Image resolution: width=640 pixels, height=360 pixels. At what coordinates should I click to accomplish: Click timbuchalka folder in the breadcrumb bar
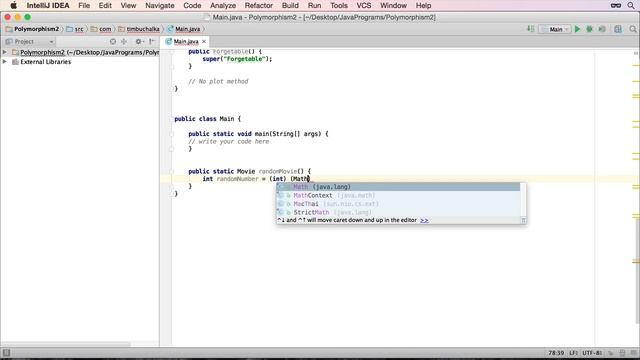click(x=139, y=29)
